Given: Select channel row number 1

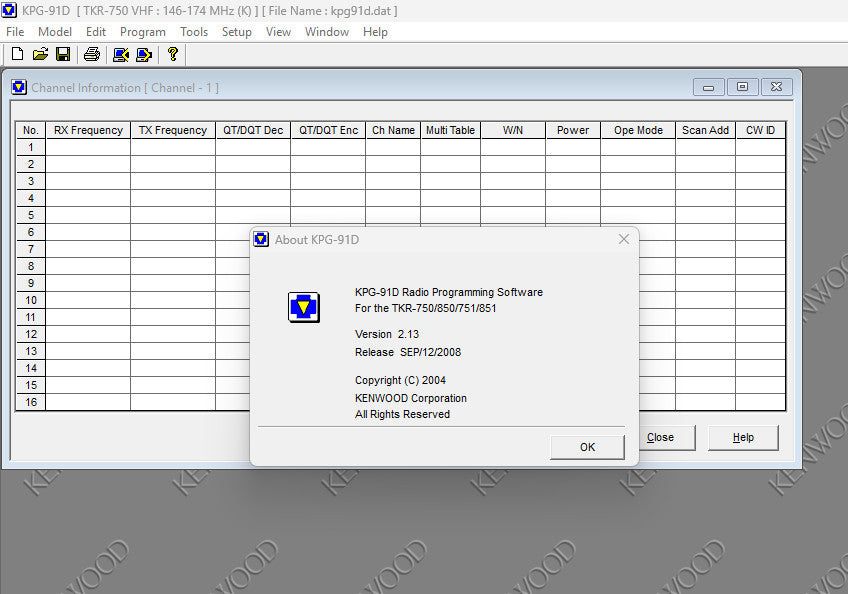Looking at the screenshot, I should tap(31, 147).
